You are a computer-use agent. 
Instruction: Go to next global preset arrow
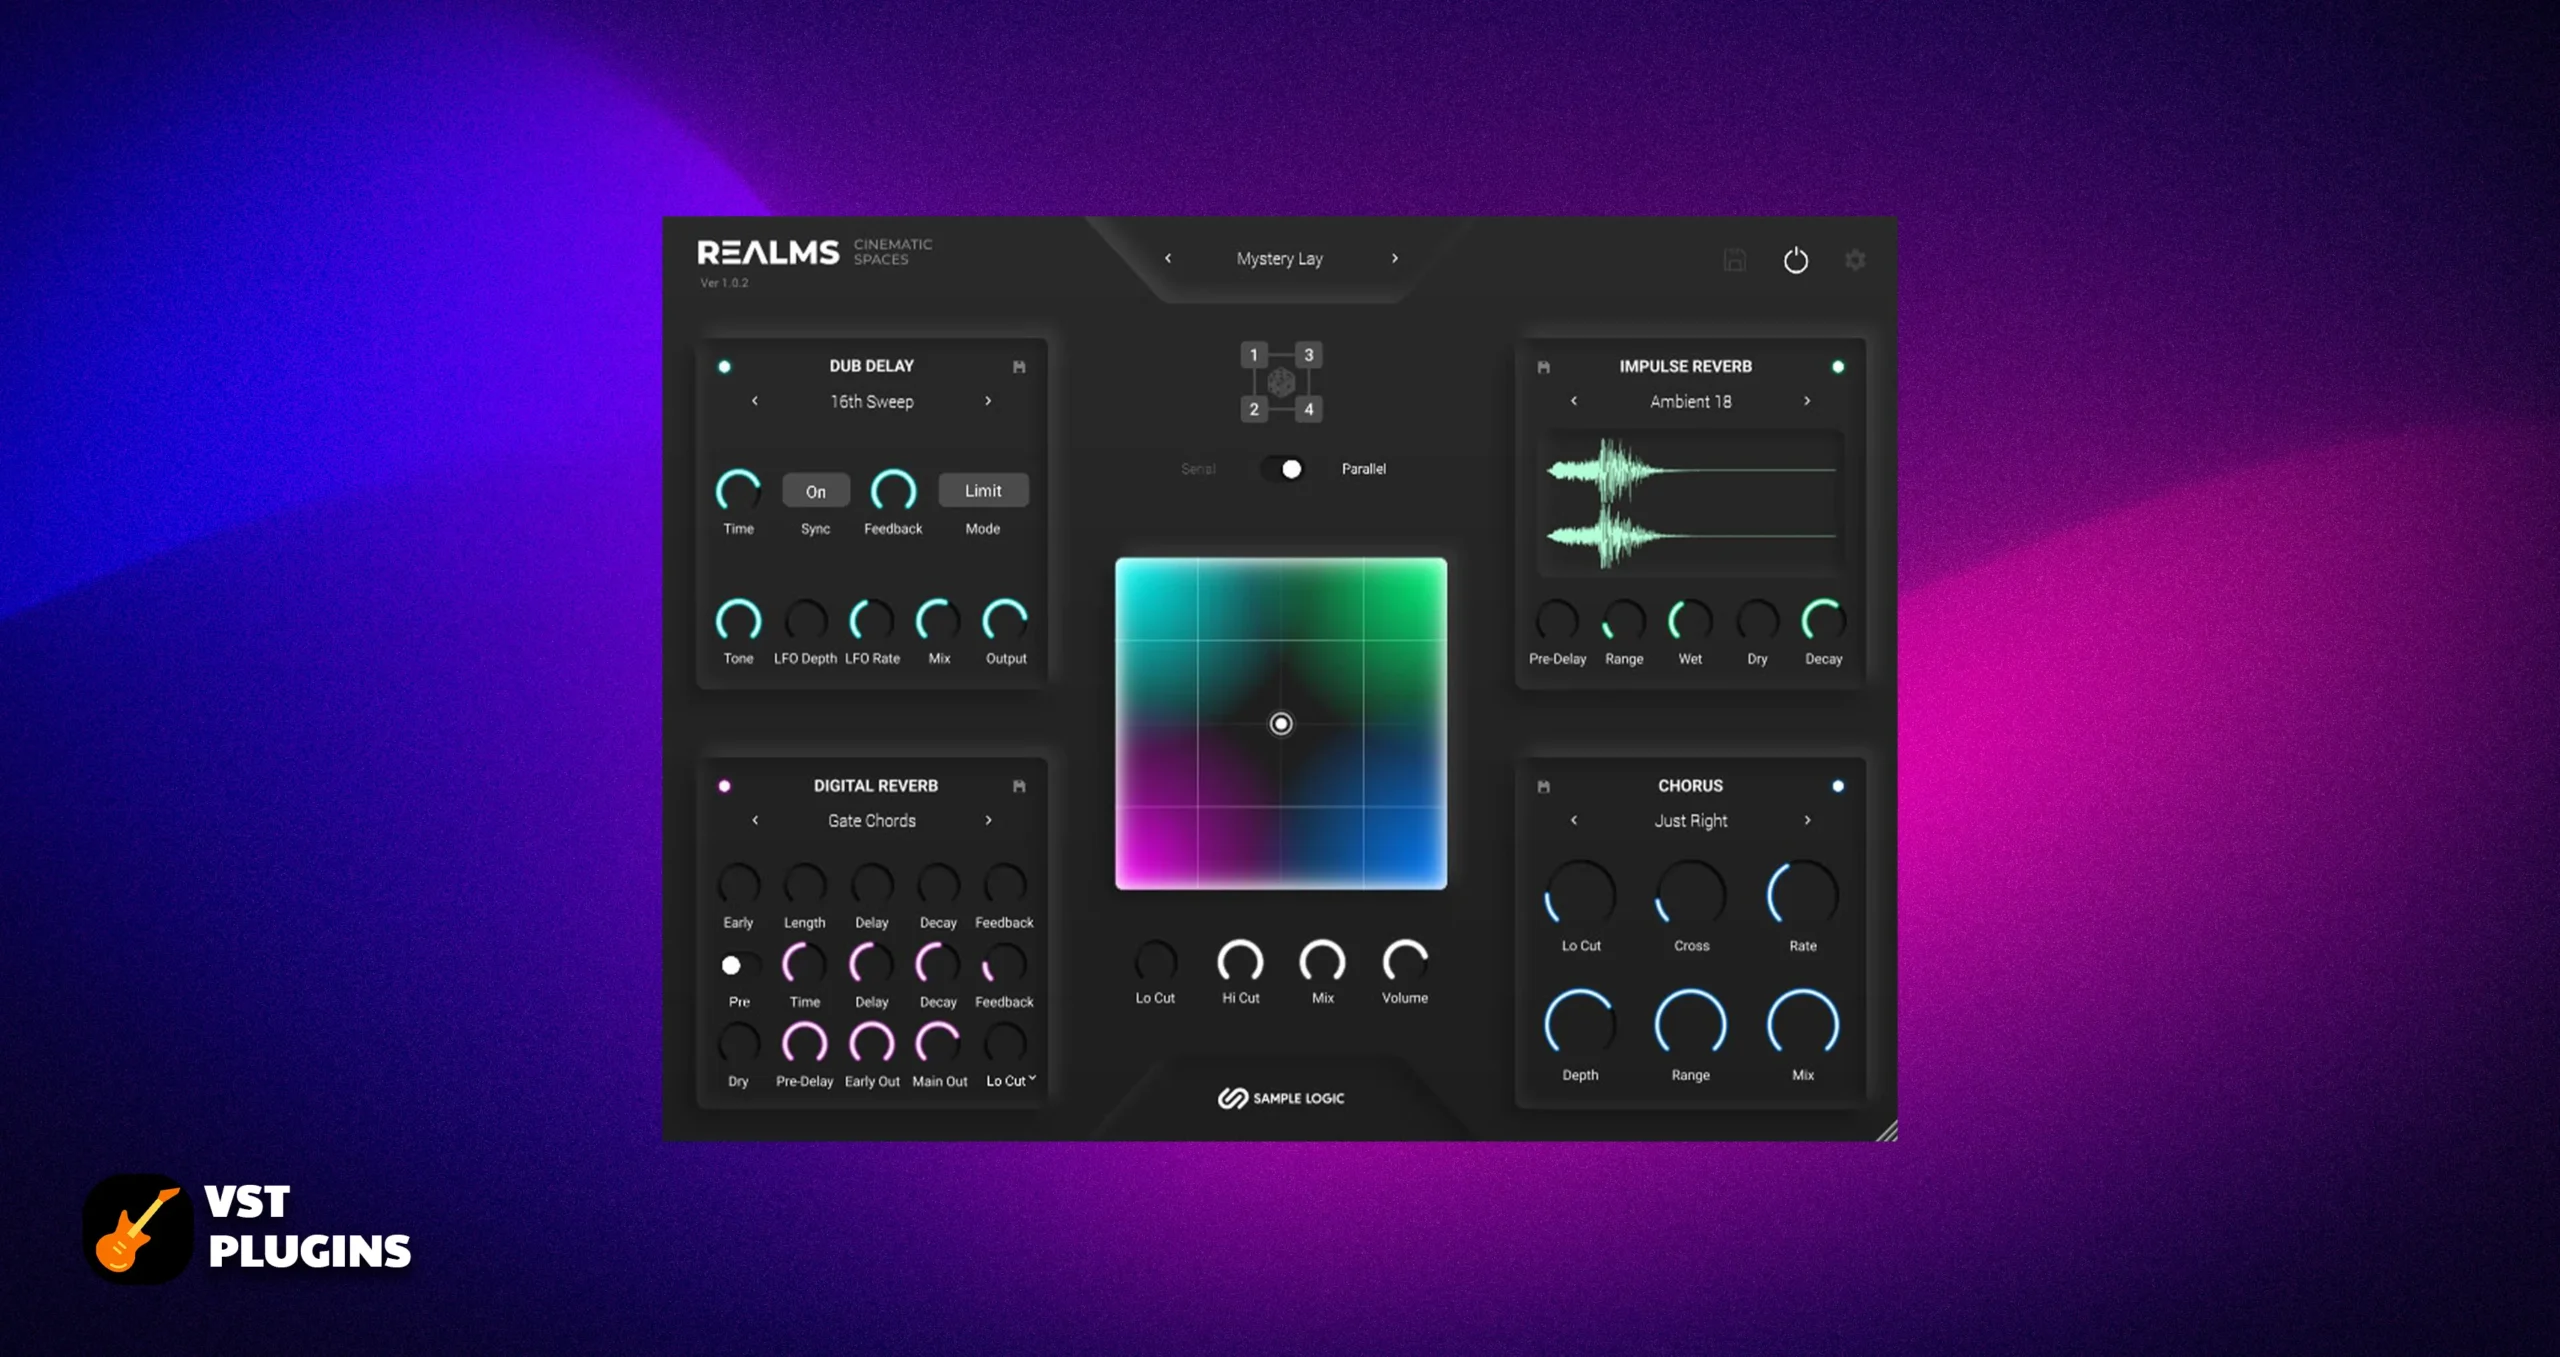(1395, 258)
